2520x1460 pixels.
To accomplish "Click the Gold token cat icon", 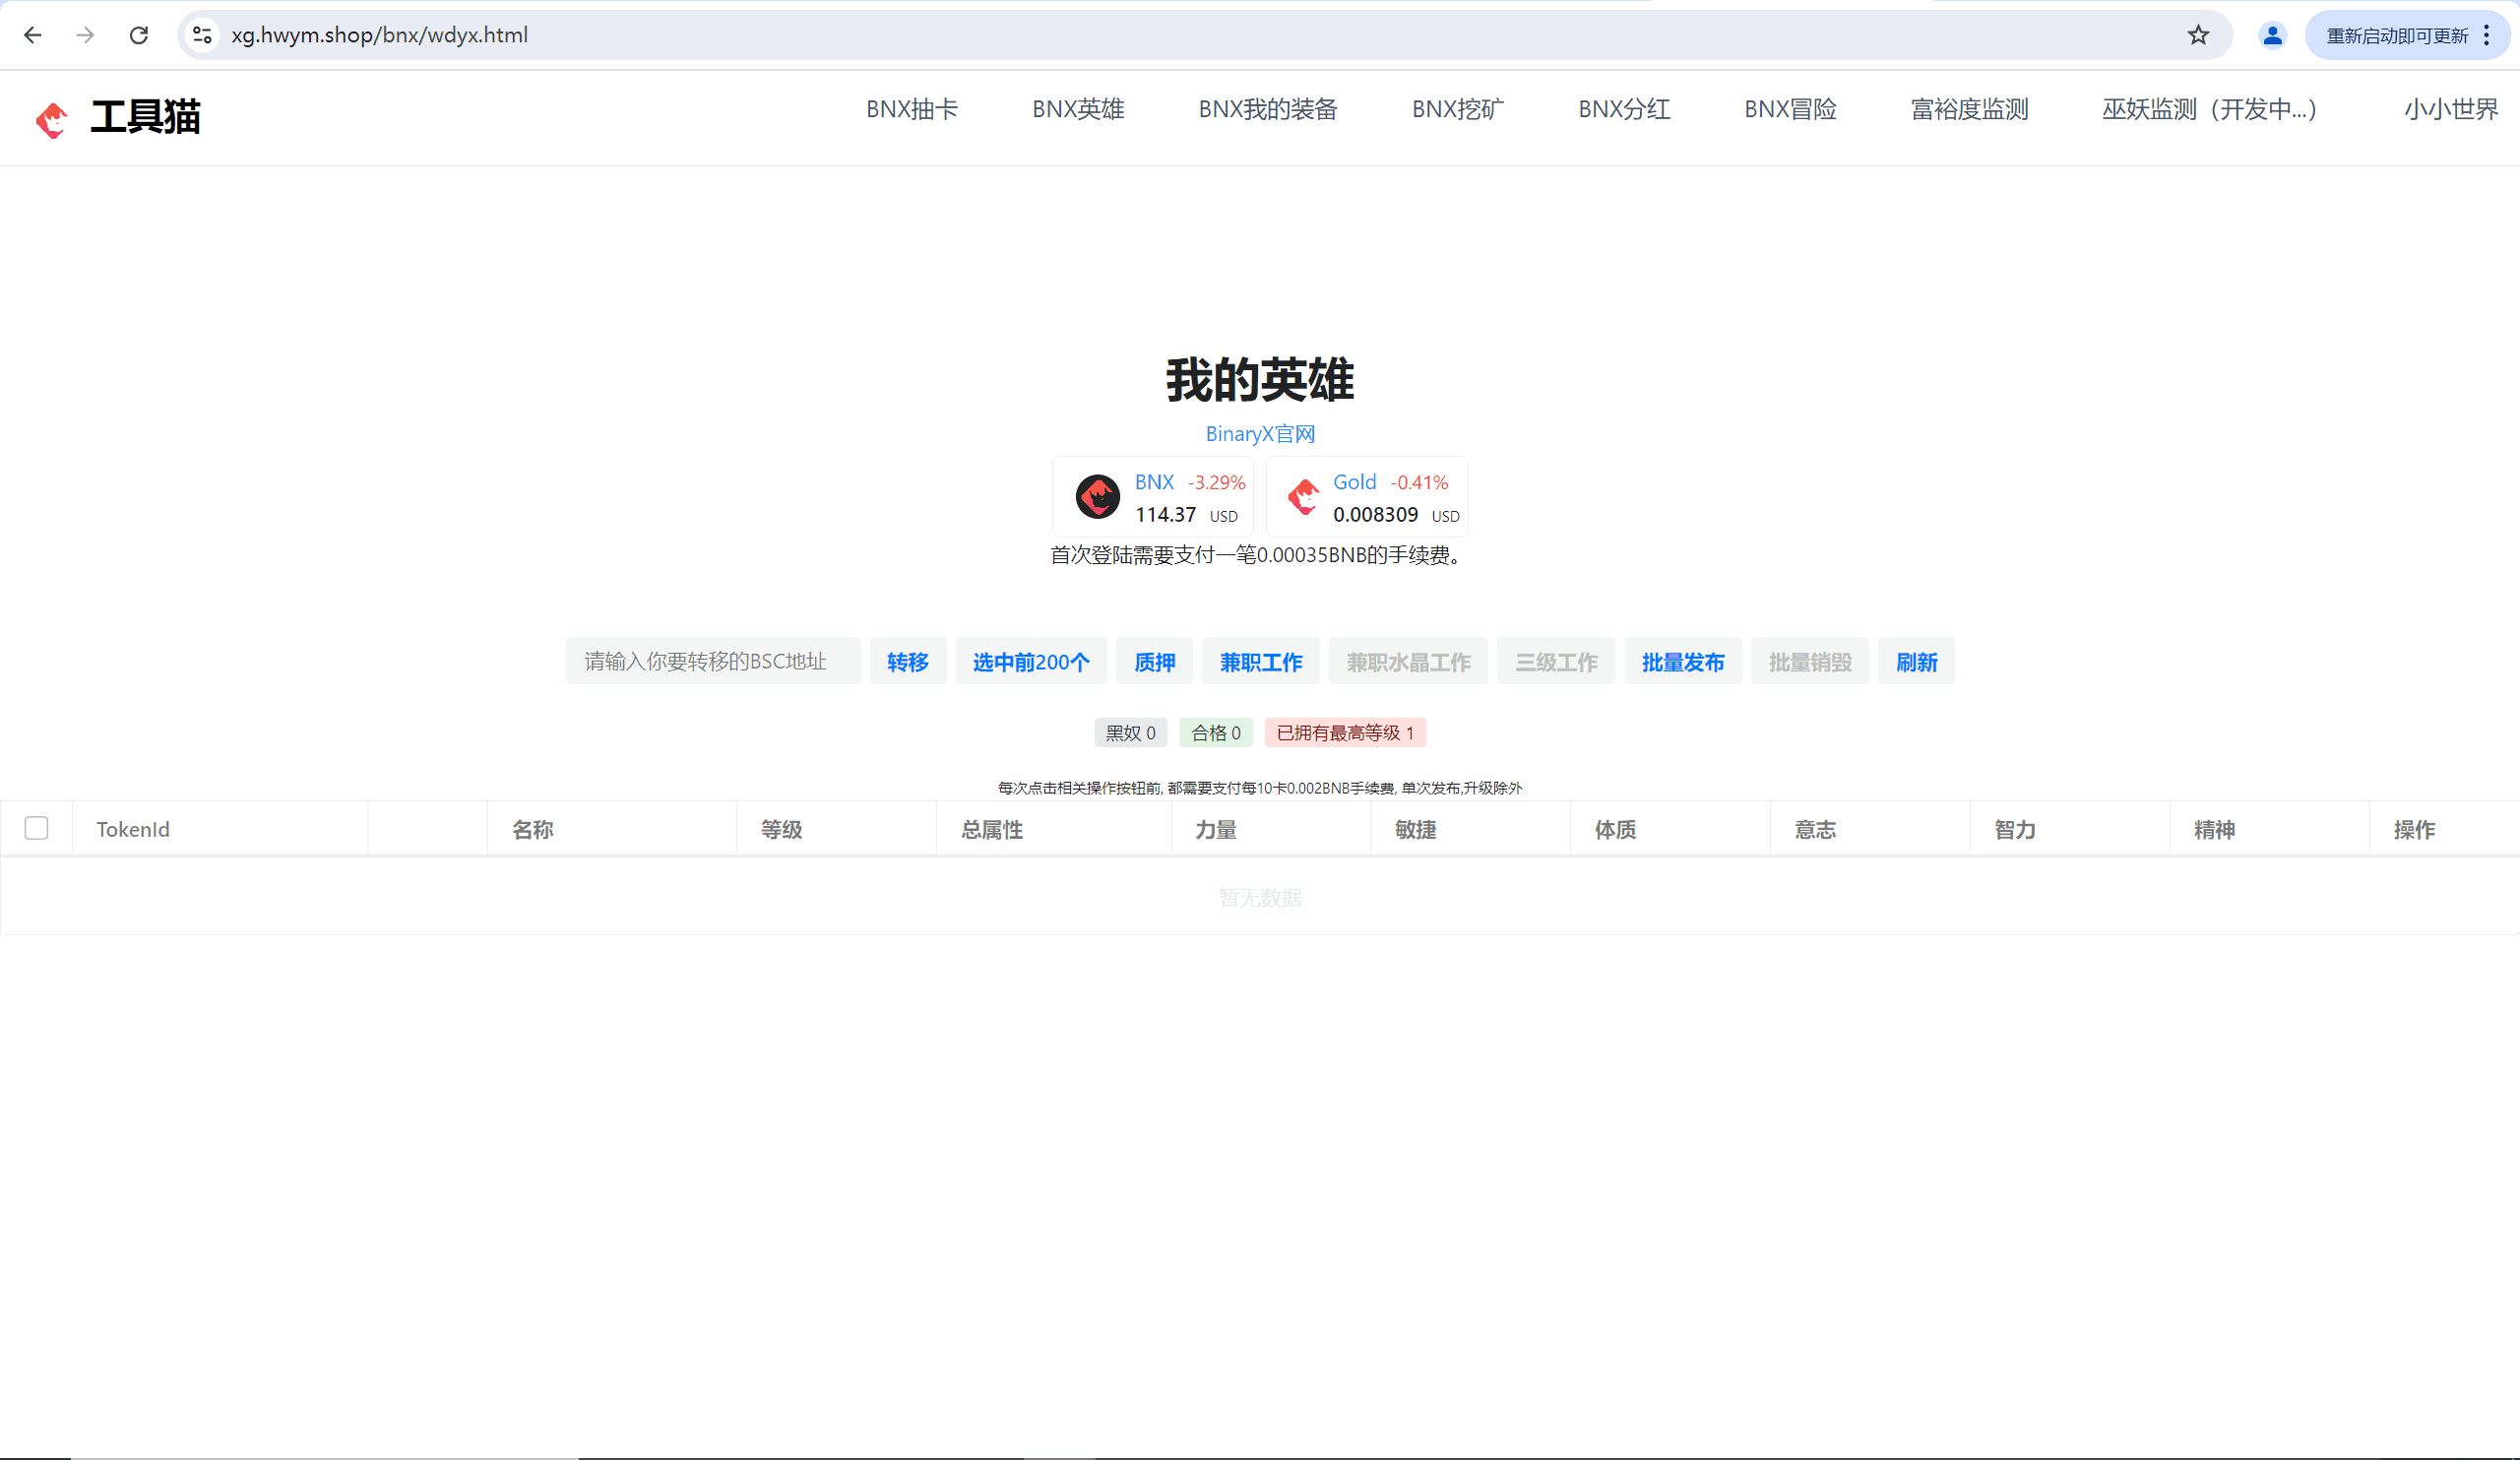I will click(1303, 497).
